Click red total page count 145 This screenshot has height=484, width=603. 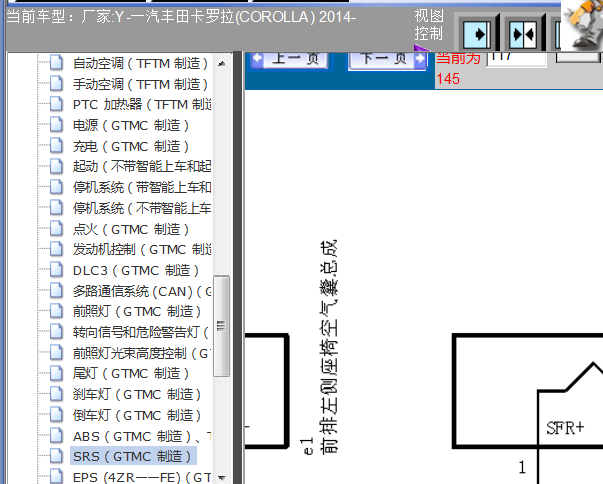coord(448,79)
